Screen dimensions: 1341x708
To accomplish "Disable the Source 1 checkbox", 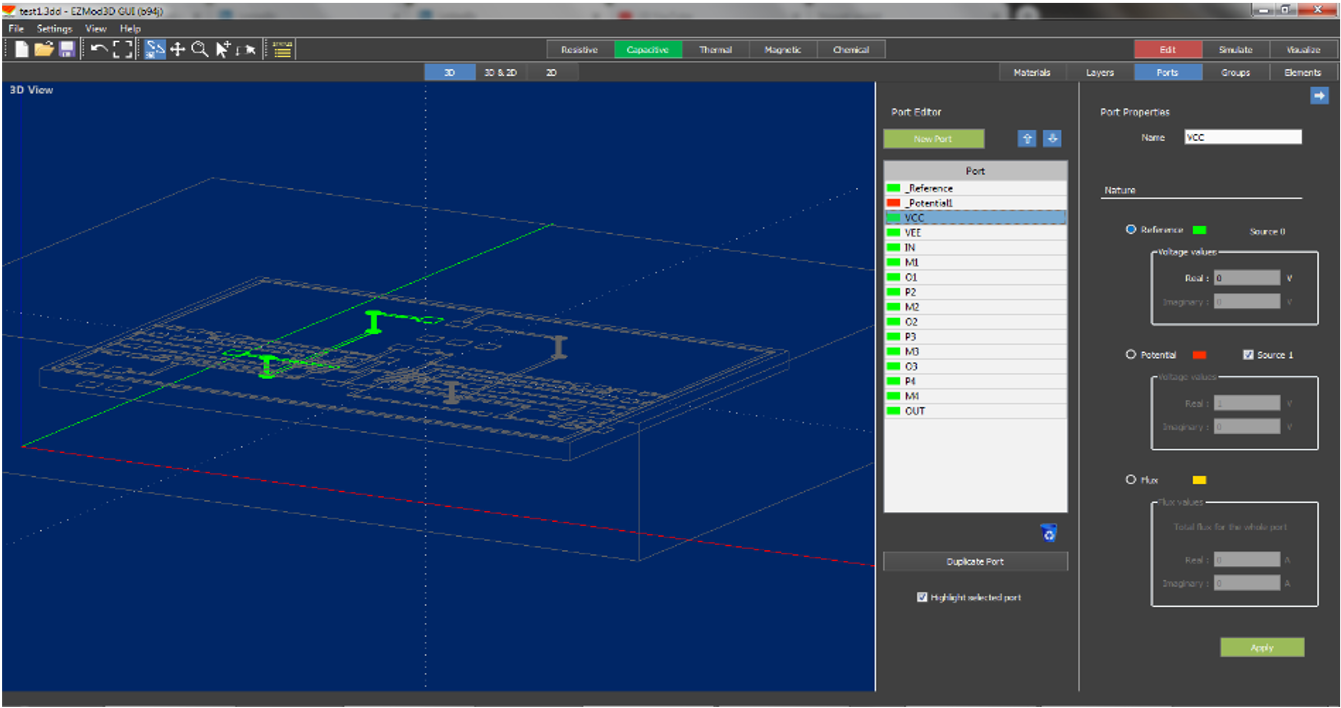I will tap(1246, 354).
